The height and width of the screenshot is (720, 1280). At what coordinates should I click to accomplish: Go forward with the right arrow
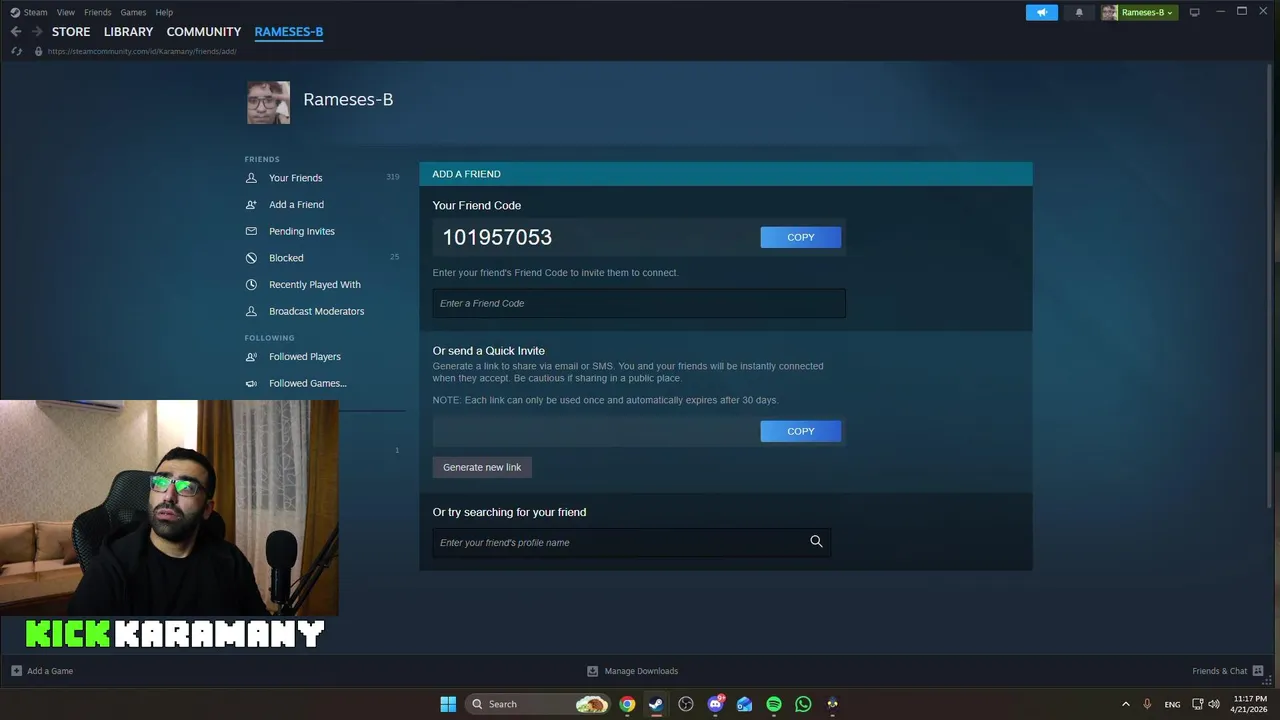coord(37,32)
